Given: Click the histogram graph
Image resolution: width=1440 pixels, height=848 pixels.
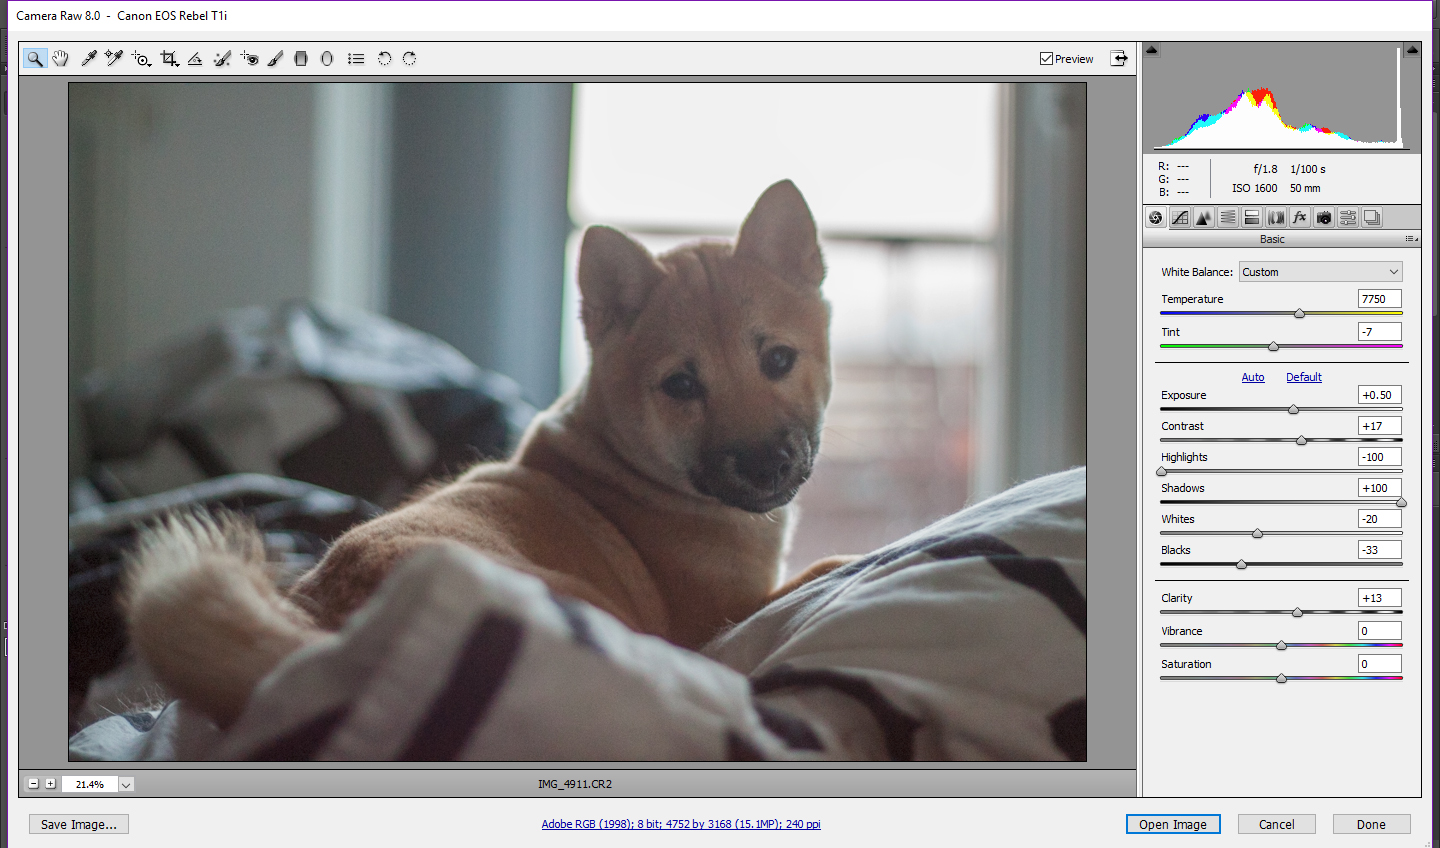Looking at the screenshot, I should 1281,98.
